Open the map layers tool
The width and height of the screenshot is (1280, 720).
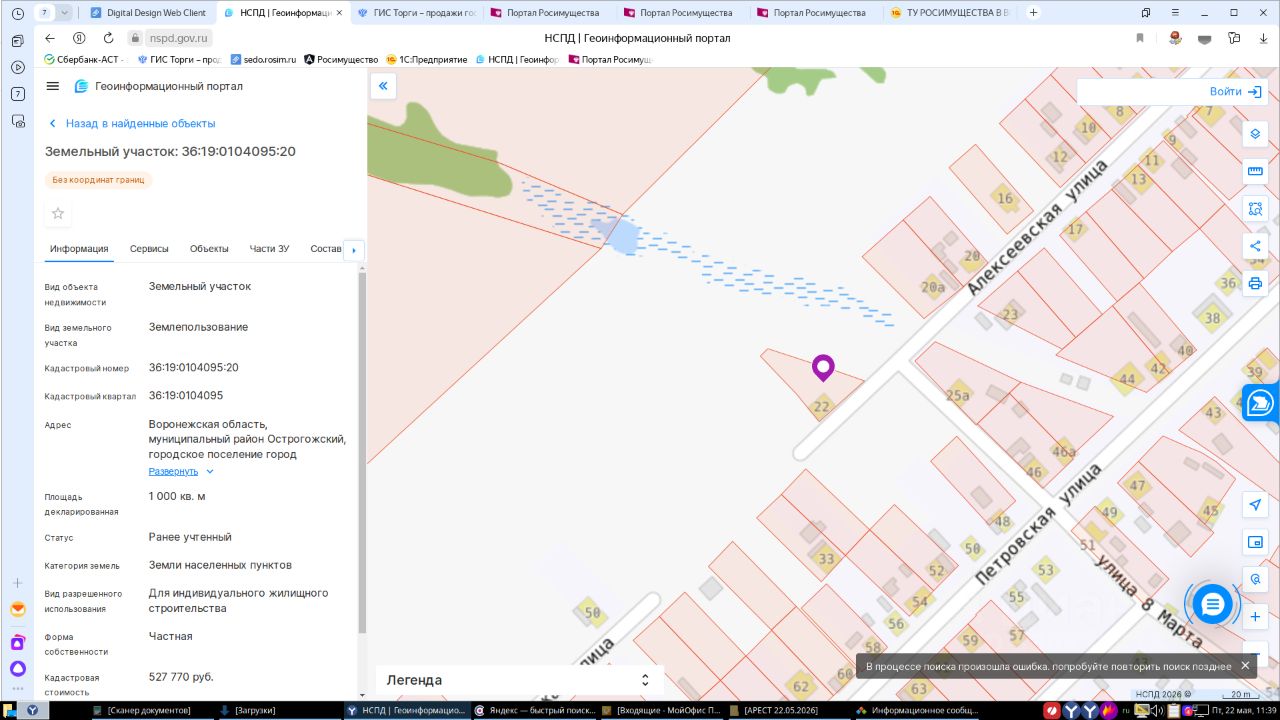tap(1255, 134)
